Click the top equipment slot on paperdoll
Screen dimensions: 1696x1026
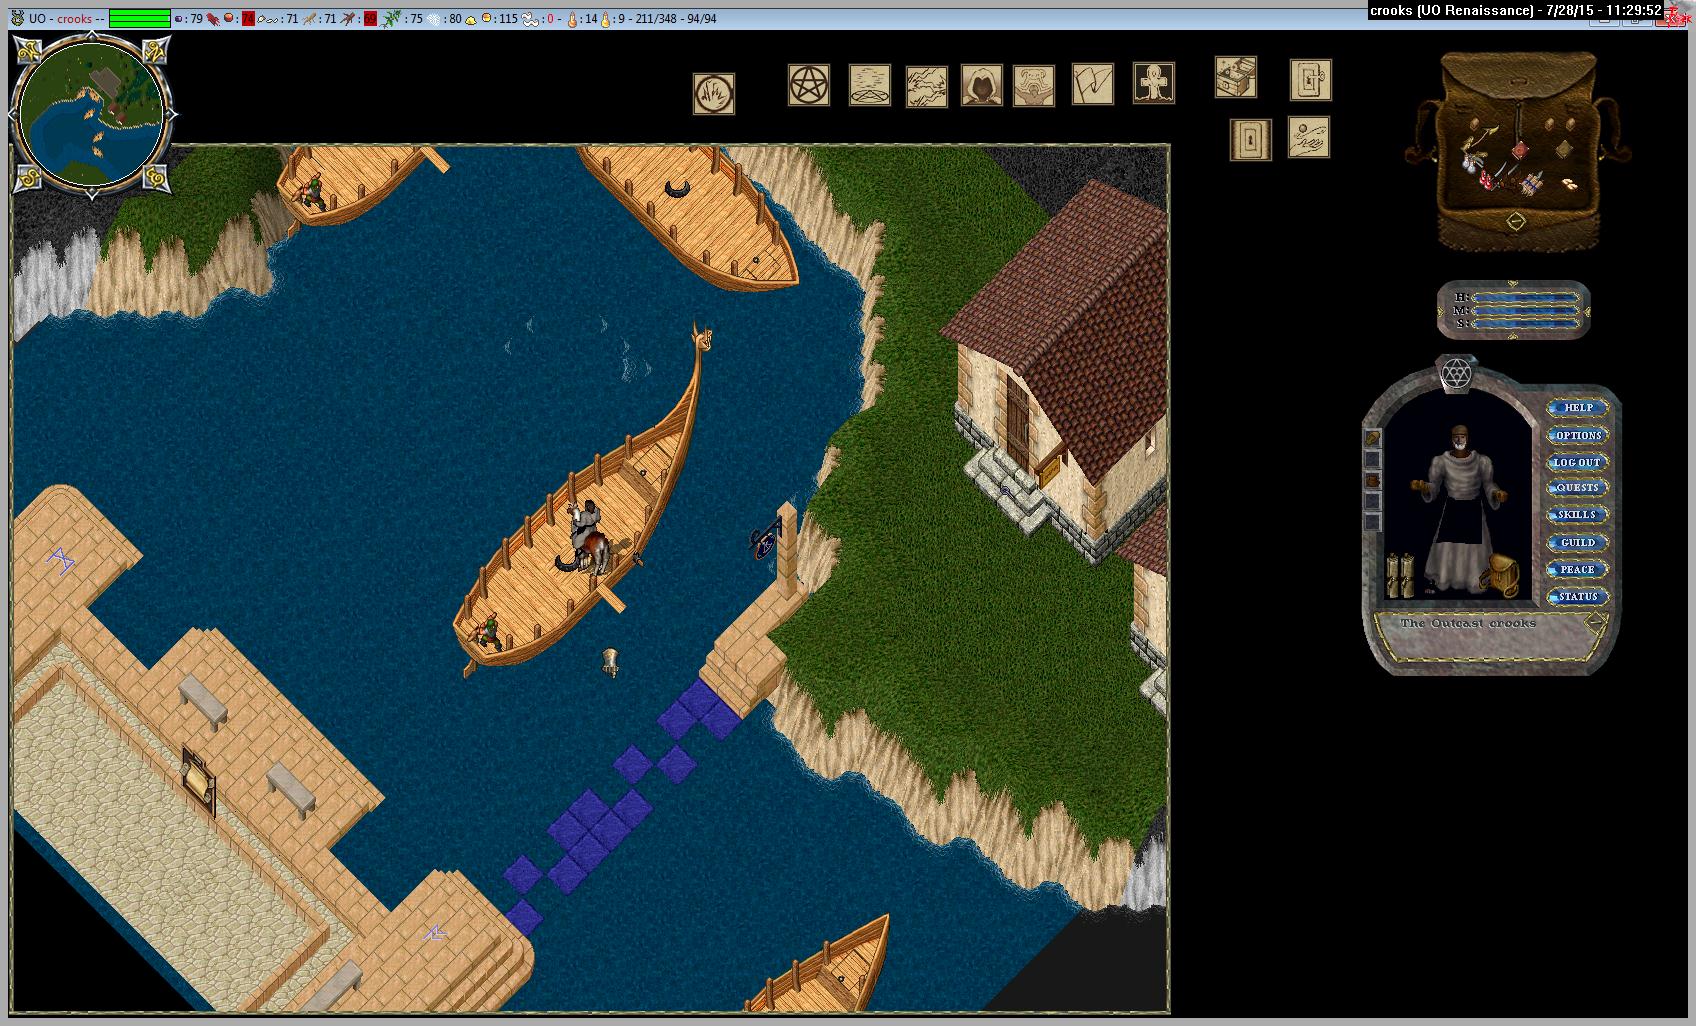coord(1373,438)
